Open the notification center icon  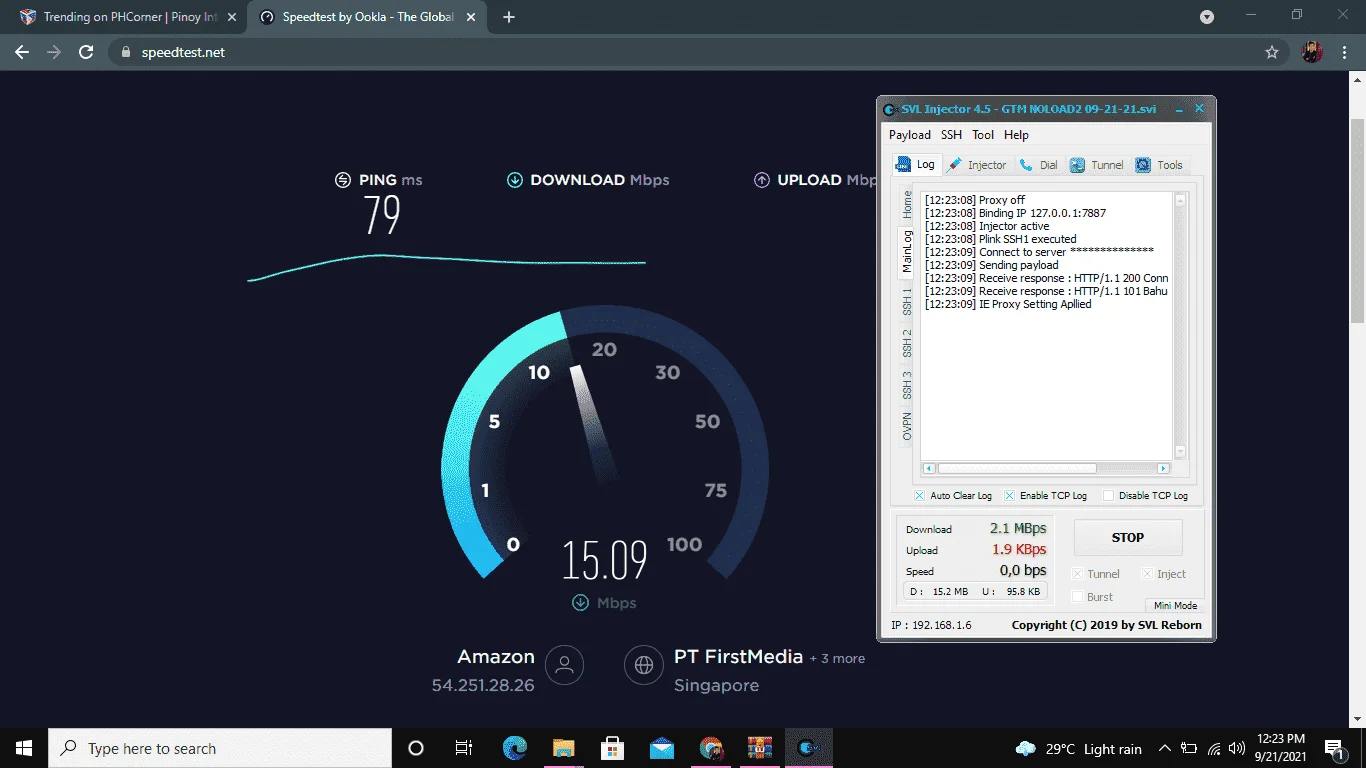(x=1333, y=748)
